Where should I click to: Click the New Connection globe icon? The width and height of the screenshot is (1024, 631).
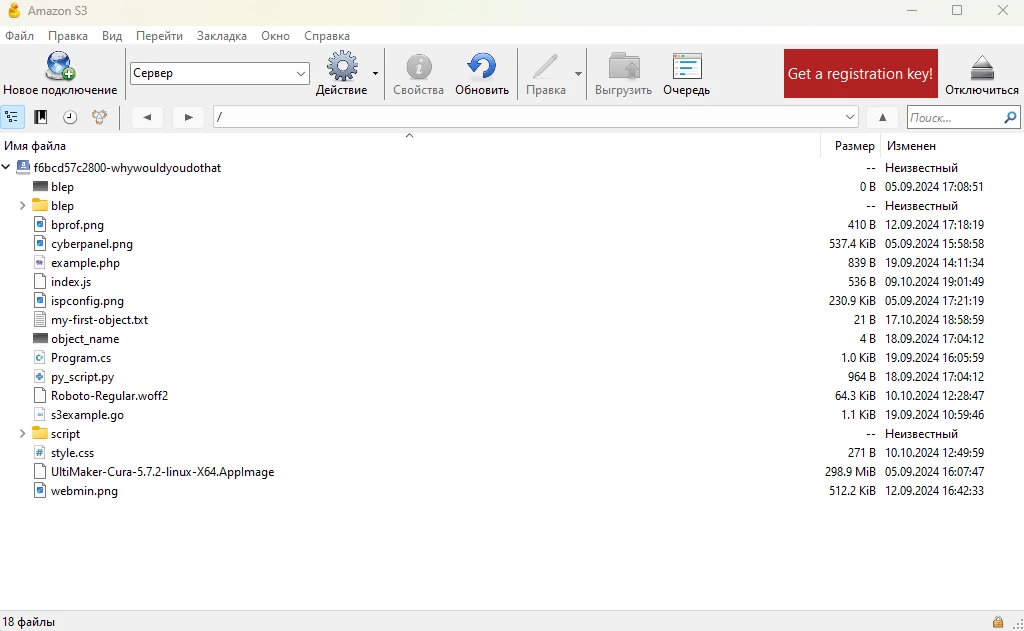60,67
